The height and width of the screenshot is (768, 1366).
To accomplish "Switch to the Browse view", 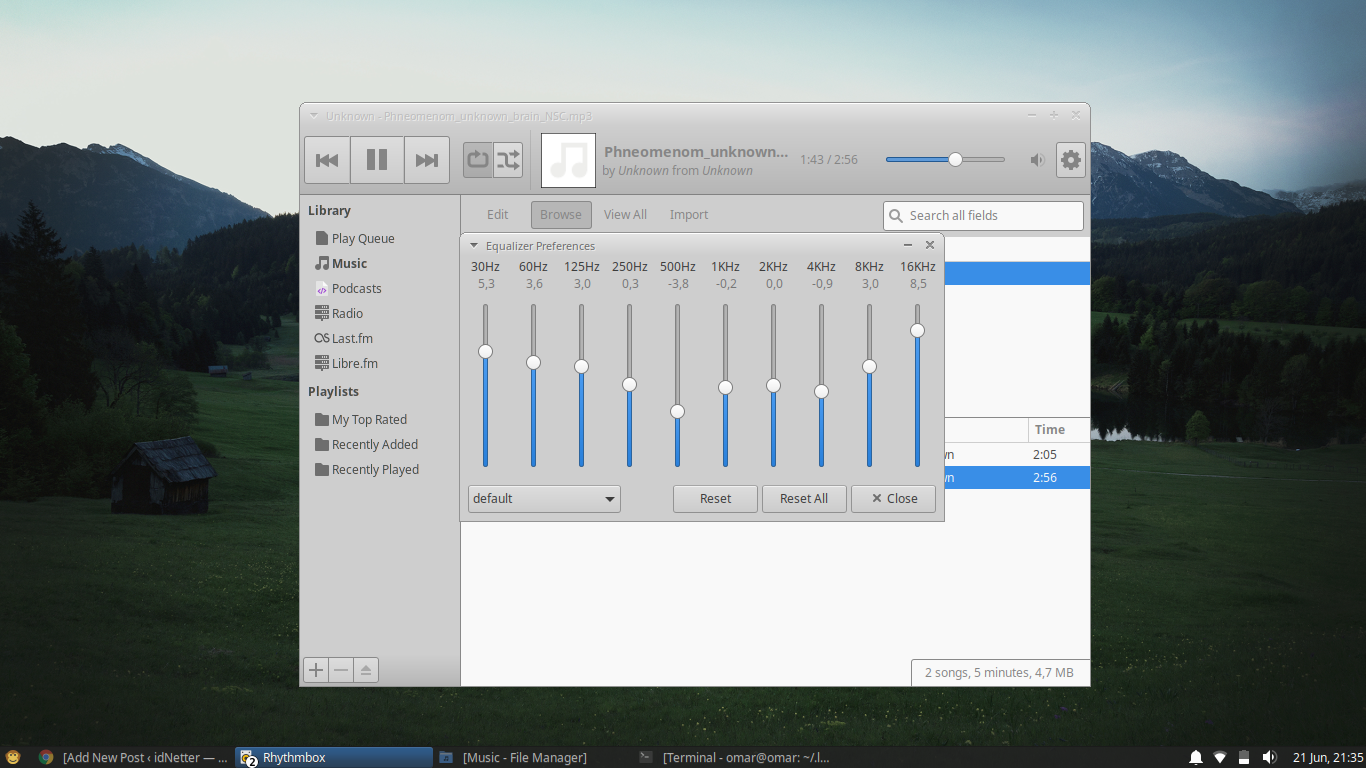I will point(560,214).
